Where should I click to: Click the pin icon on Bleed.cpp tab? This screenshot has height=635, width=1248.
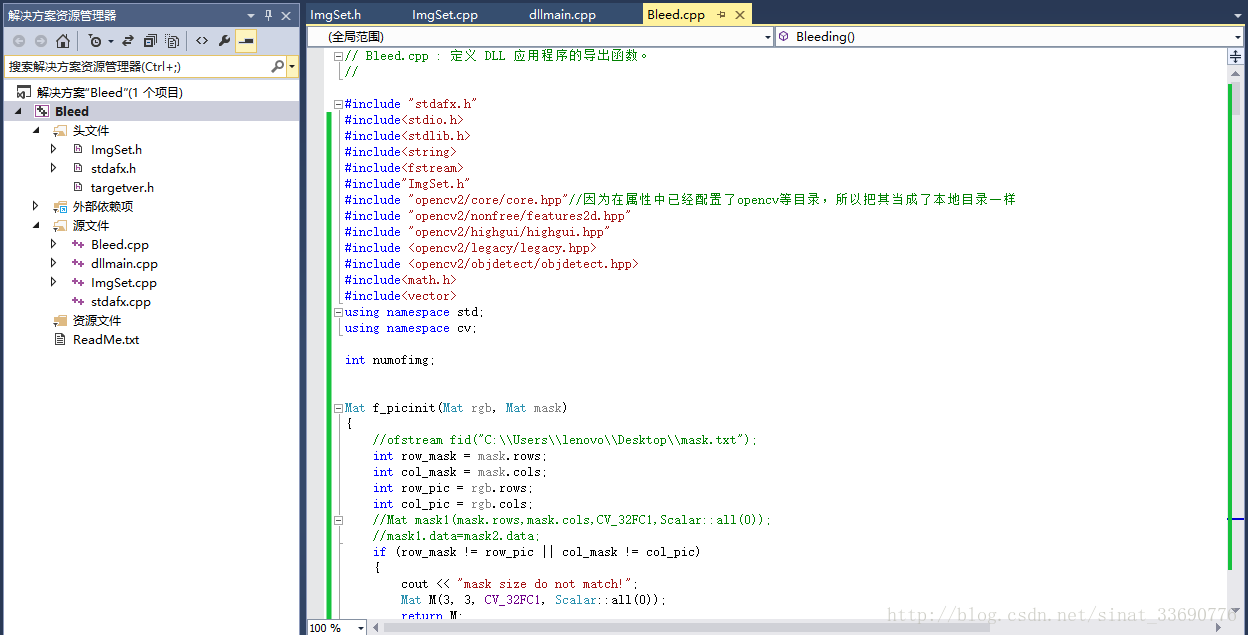[721, 15]
